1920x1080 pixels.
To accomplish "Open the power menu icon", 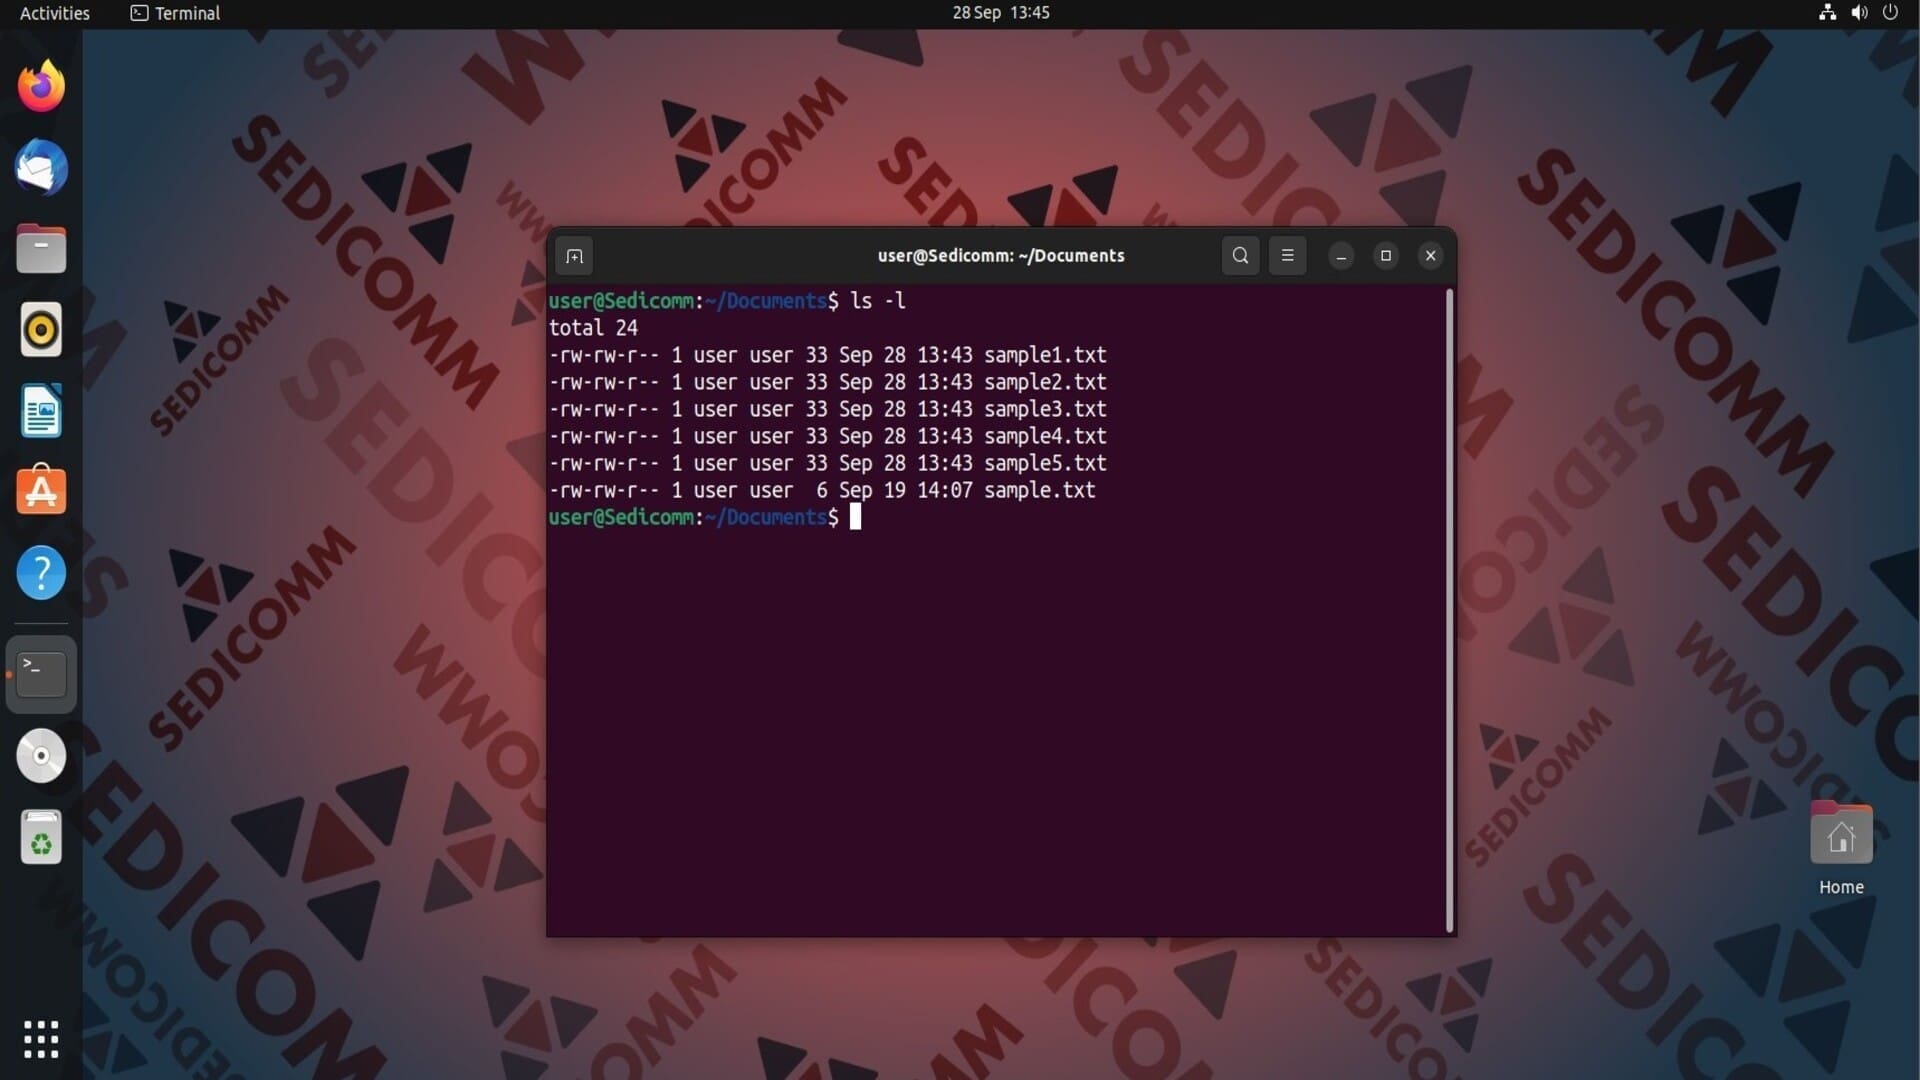I will (1890, 13).
